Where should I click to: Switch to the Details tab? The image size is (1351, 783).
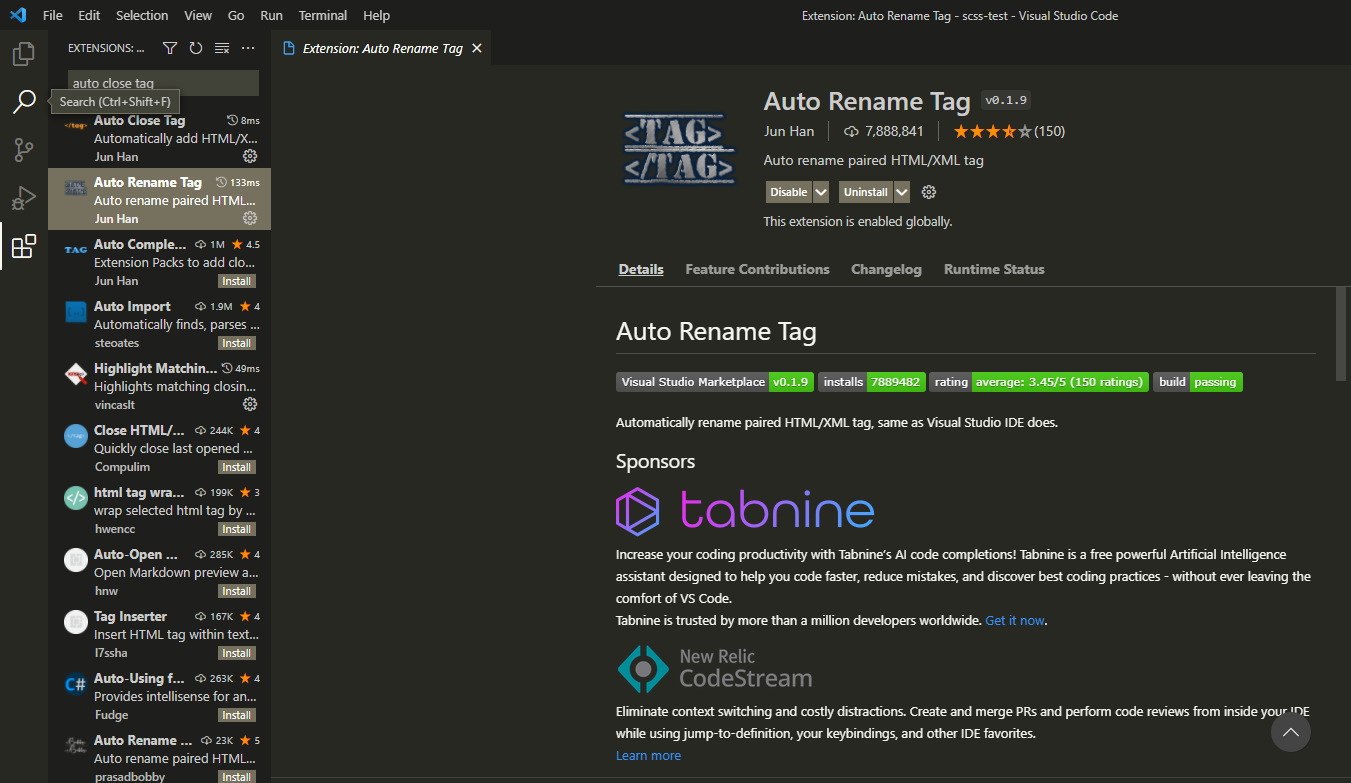(641, 269)
